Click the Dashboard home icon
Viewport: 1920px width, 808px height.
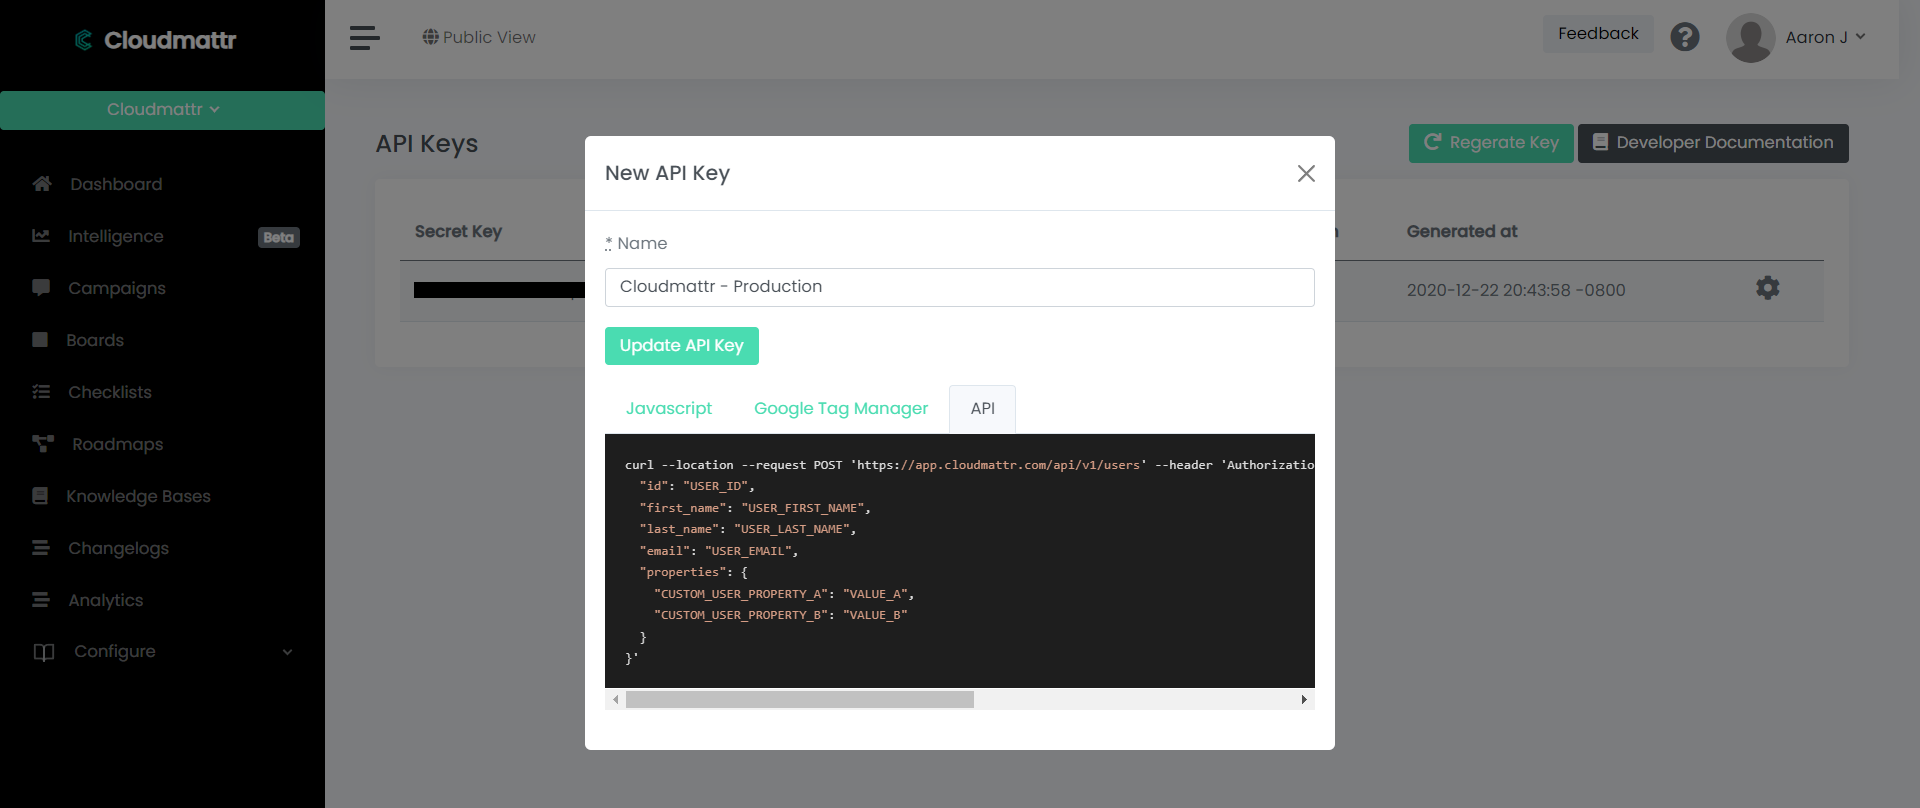click(42, 184)
